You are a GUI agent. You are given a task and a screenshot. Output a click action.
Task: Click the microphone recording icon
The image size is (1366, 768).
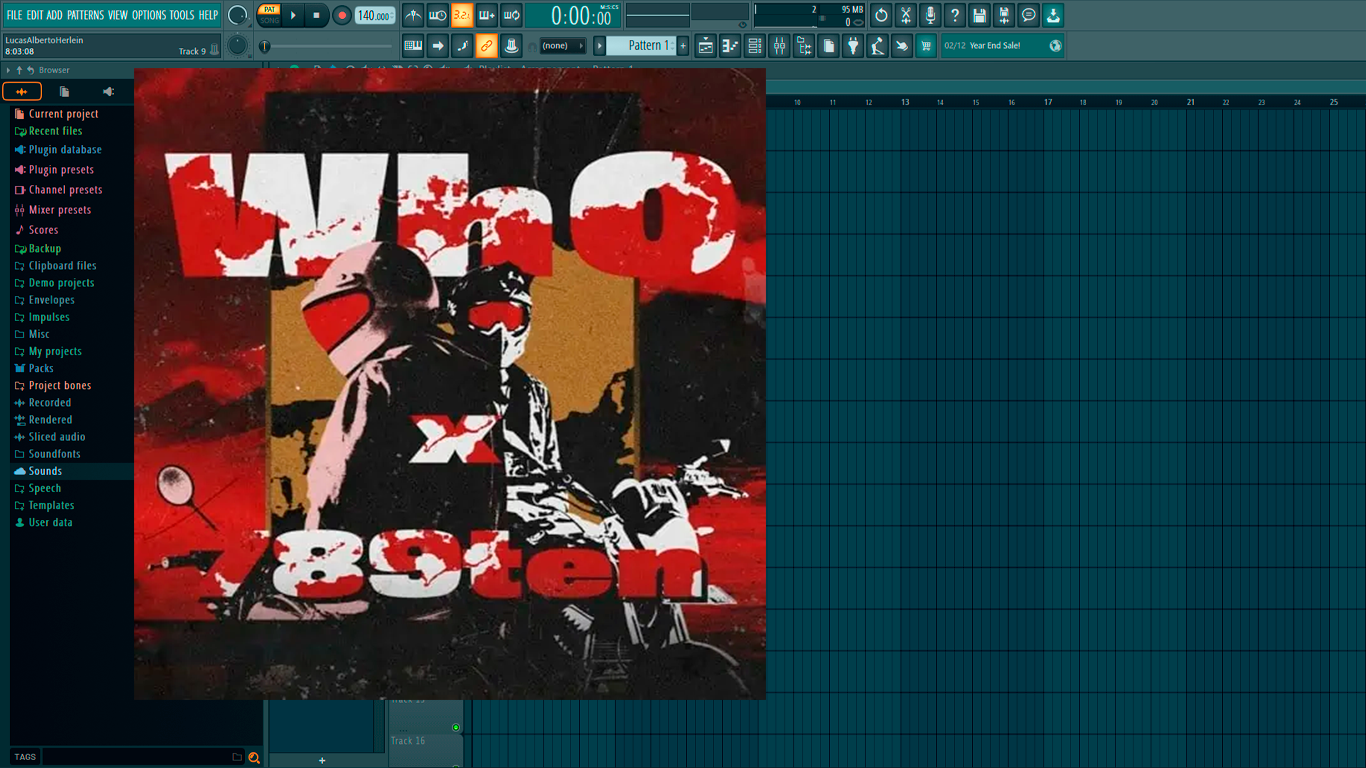tap(930, 15)
